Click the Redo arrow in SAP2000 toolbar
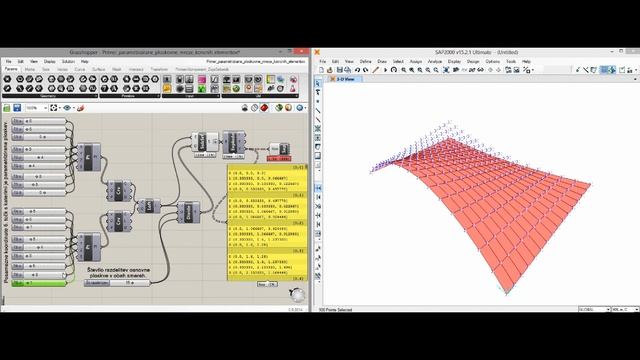Image resolution: width=640 pixels, height=360 pixels. 366,70
